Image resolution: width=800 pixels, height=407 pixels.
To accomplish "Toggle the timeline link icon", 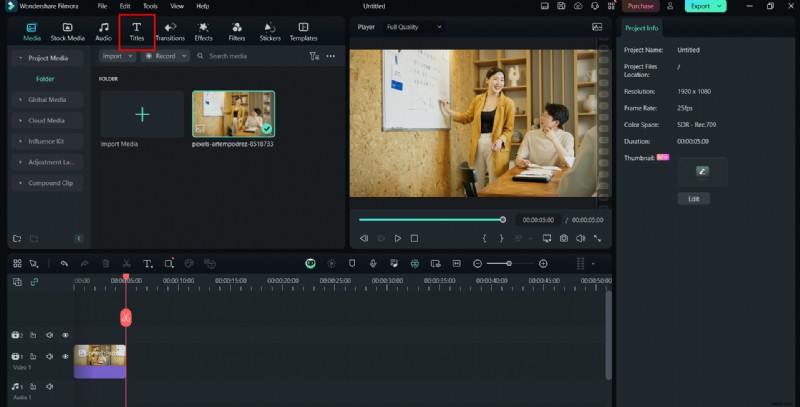I will pos(34,282).
